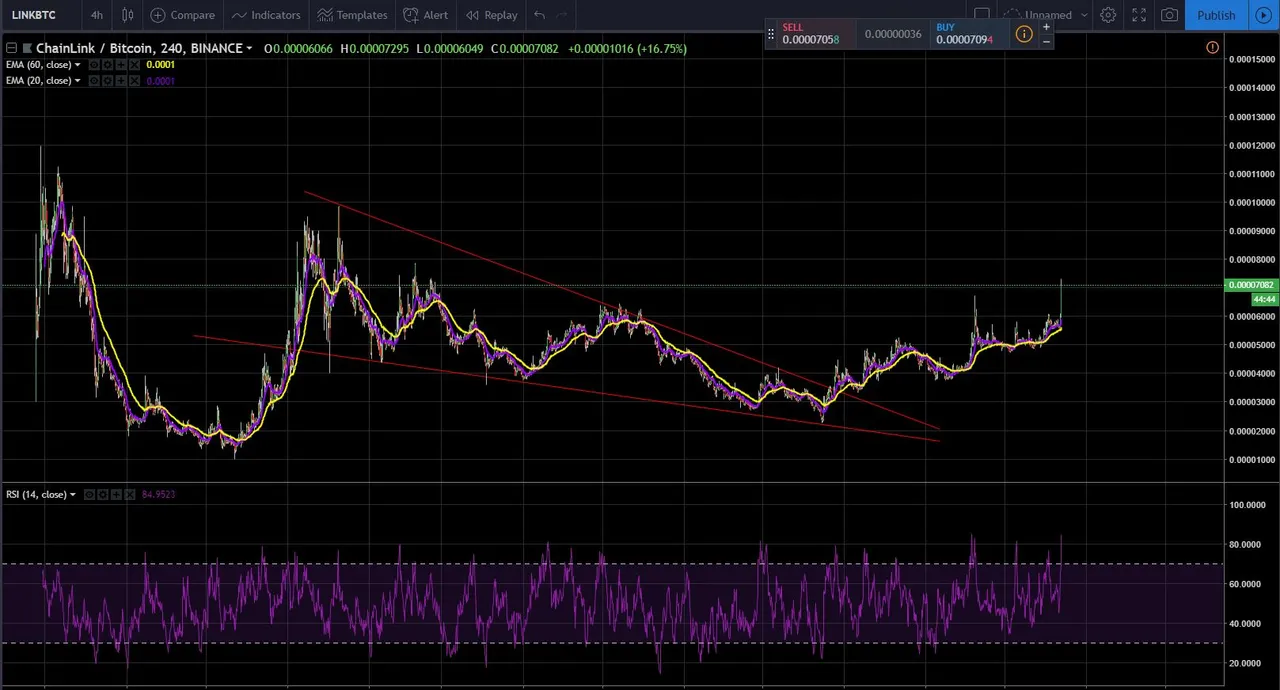Open the Indicators menu
The height and width of the screenshot is (690, 1280).
pos(265,15)
